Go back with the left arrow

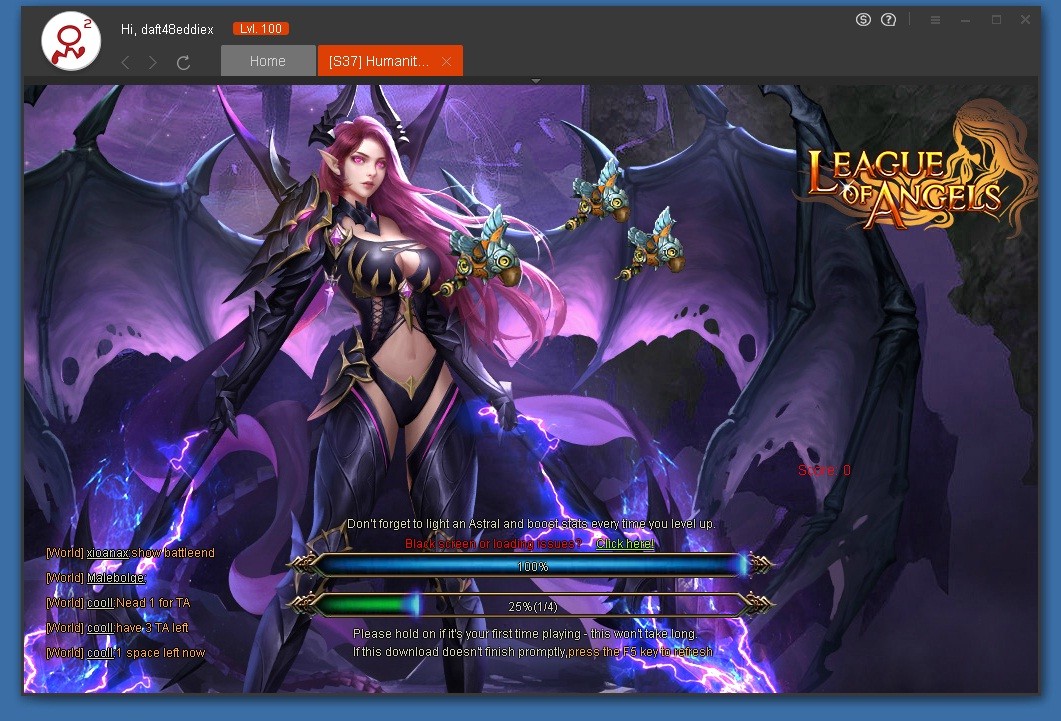[x=126, y=62]
